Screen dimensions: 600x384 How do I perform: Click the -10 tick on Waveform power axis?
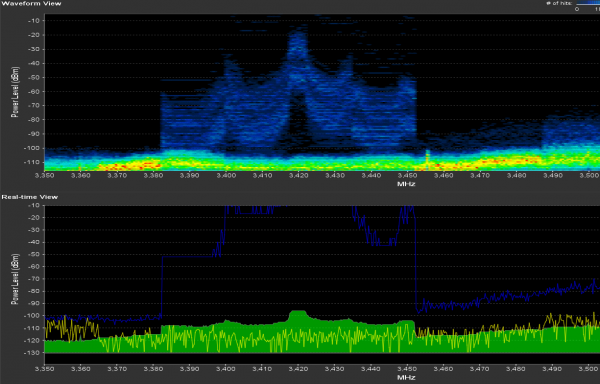pos(34,21)
